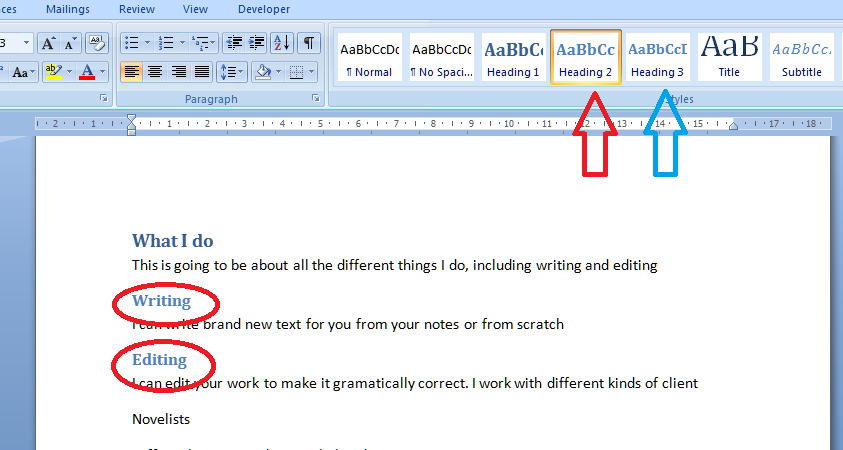Open the Paragraph dialog launcher
843x450 pixels.
316,99
